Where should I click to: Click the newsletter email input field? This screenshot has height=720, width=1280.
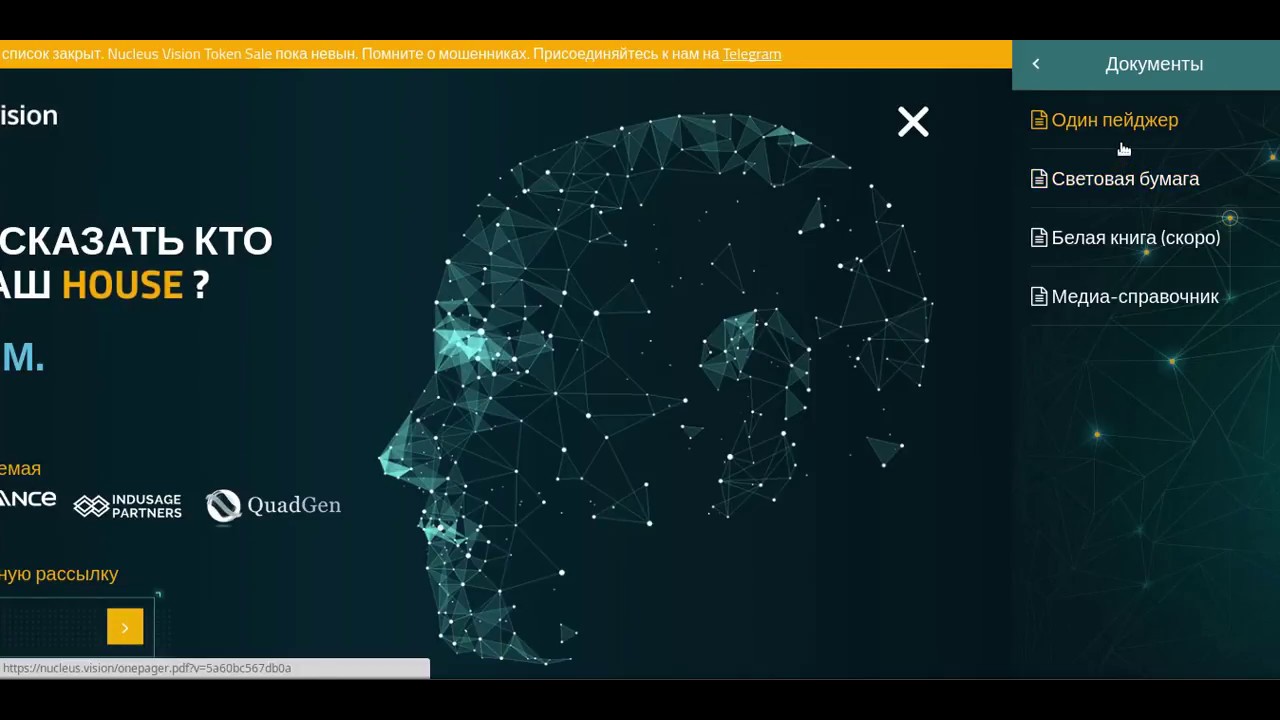(52, 627)
